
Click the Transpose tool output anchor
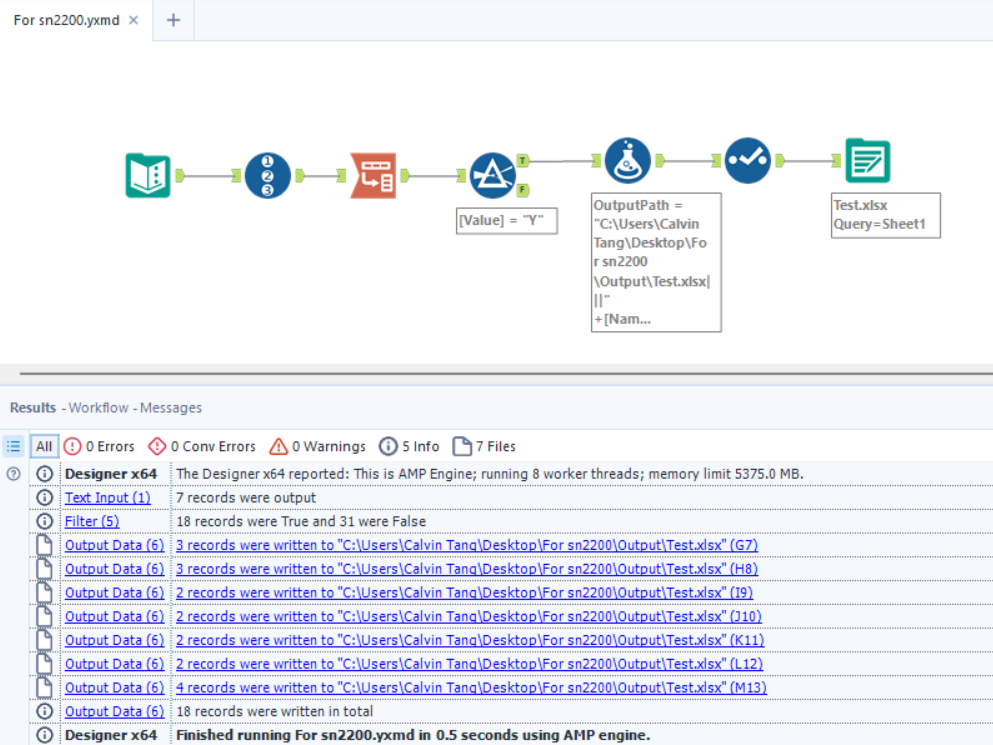pyautogui.click(x=405, y=175)
